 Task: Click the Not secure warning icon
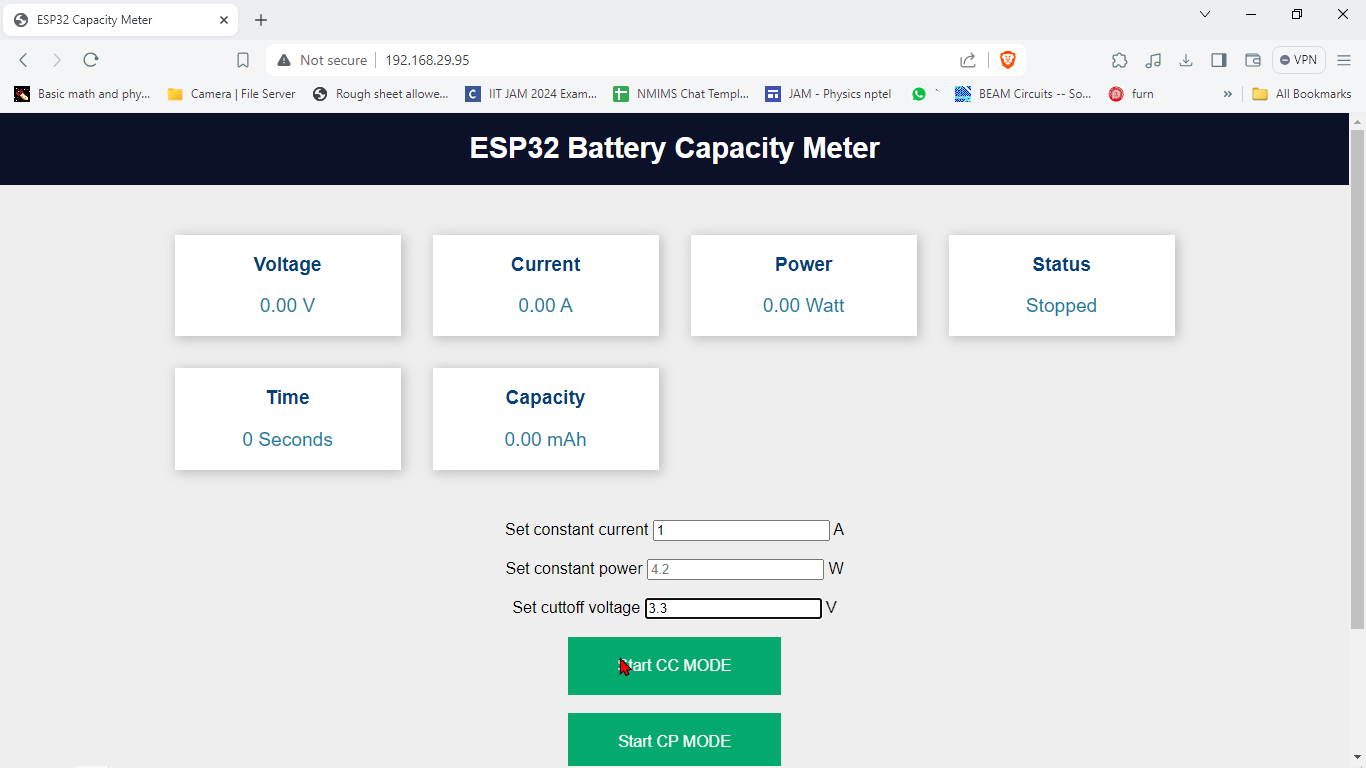tap(284, 60)
